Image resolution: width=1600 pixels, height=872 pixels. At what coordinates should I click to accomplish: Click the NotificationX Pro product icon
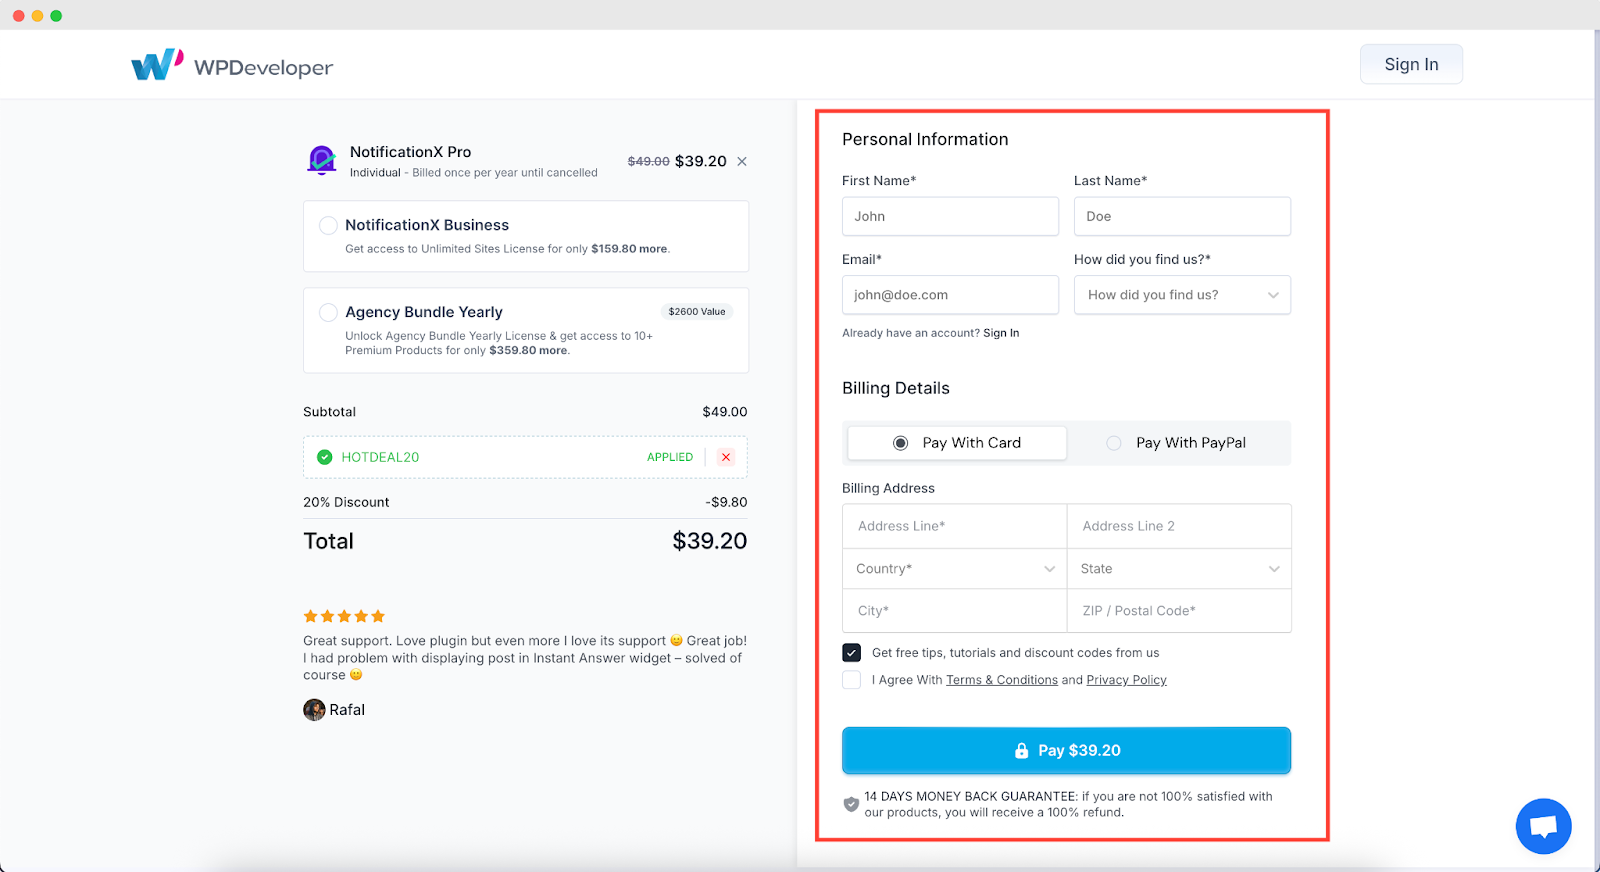click(322, 160)
